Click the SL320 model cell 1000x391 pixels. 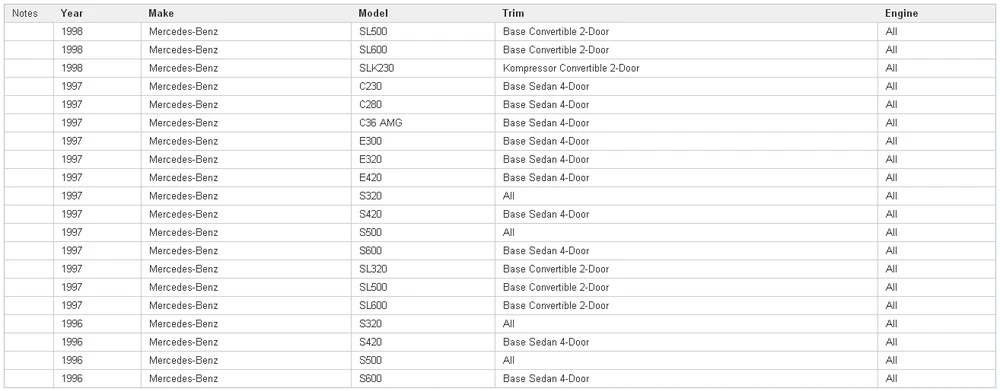tap(423, 269)
